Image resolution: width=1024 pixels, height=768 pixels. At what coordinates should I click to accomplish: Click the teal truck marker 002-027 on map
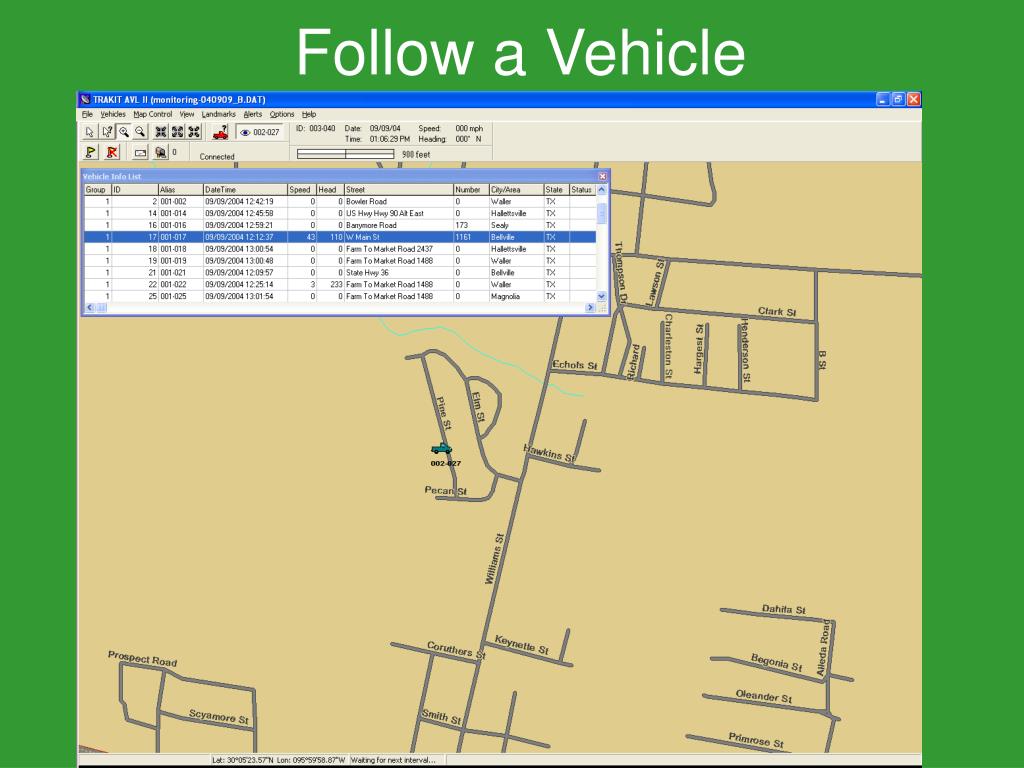(x=441, y=449)
